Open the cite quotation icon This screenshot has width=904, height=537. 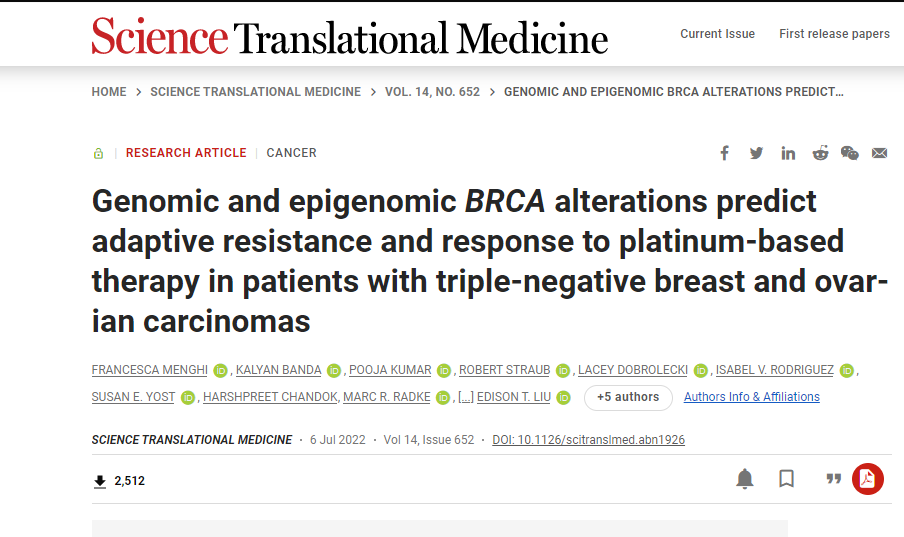point(833,479)
